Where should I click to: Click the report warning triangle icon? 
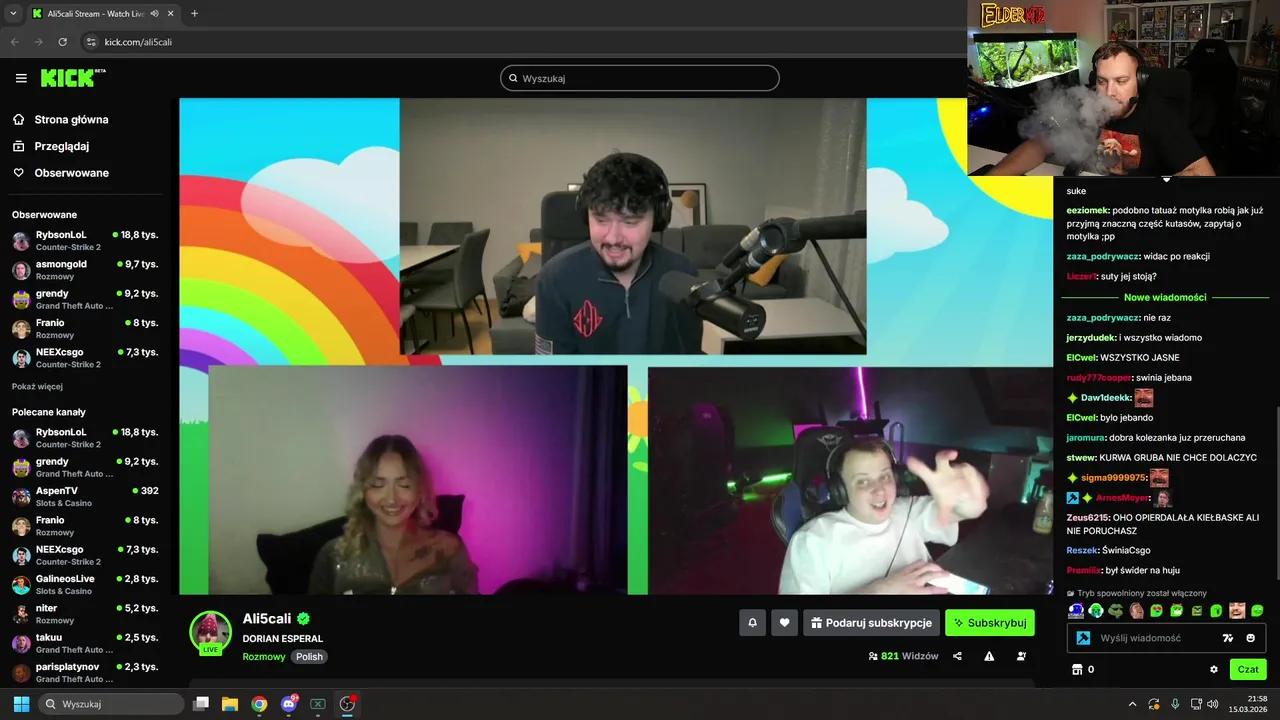tap(989, 656)
